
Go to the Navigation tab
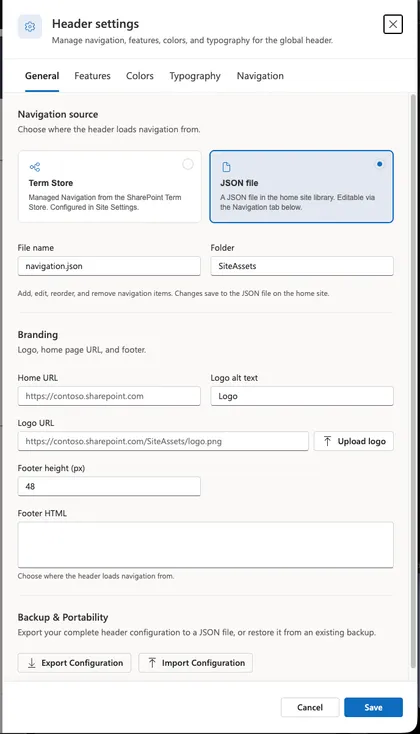click(260, 76)
